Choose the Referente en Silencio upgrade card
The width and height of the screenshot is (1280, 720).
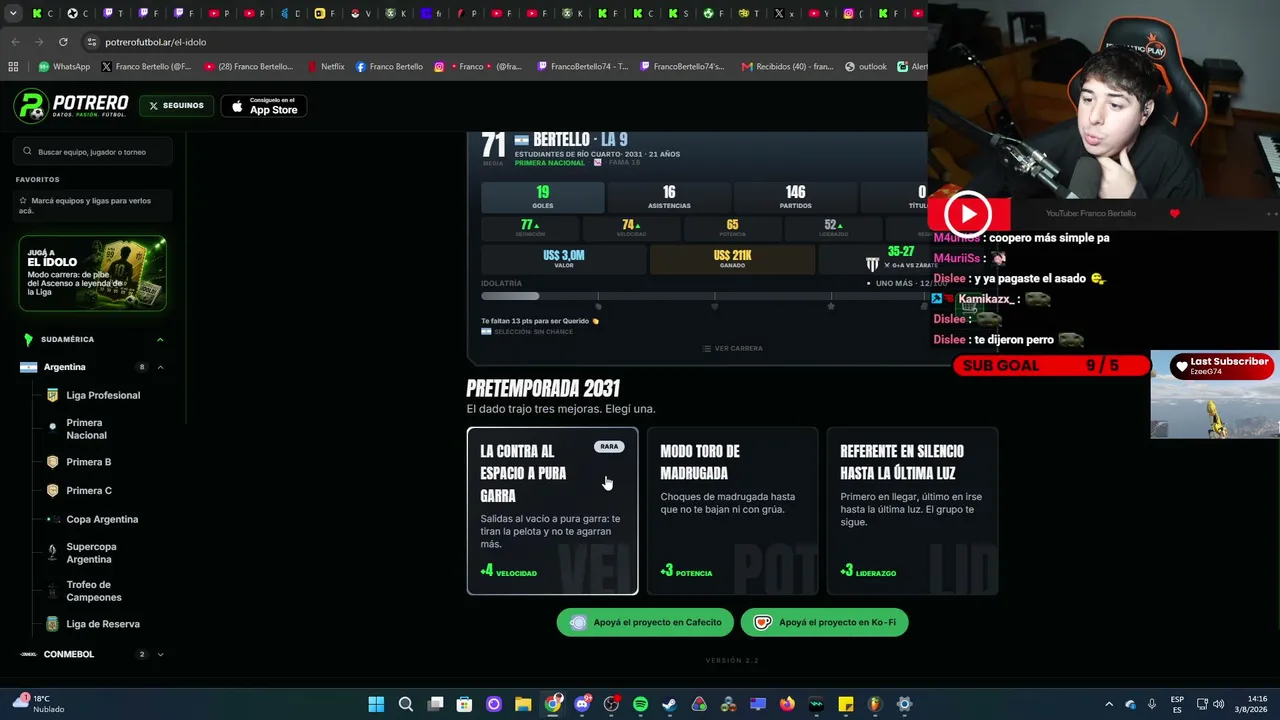912,511
